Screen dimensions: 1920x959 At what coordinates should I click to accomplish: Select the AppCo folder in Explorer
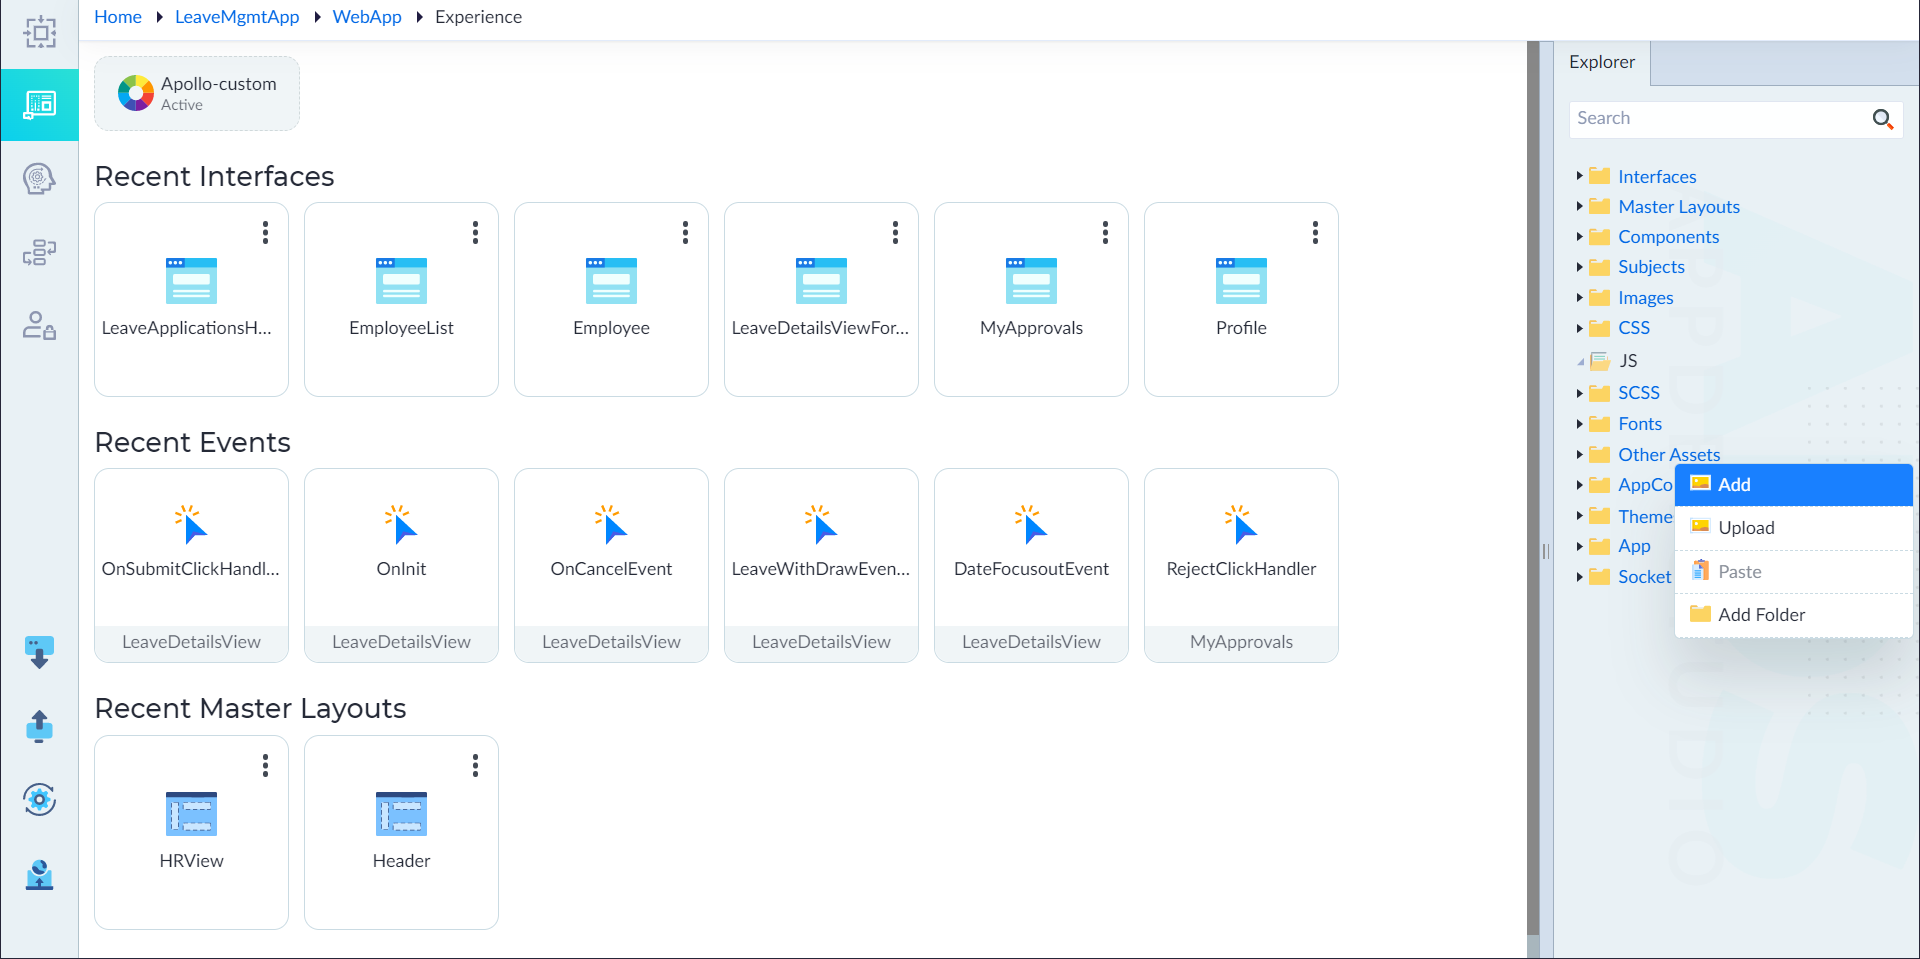pyautogui.click(x=1645, y=485)
